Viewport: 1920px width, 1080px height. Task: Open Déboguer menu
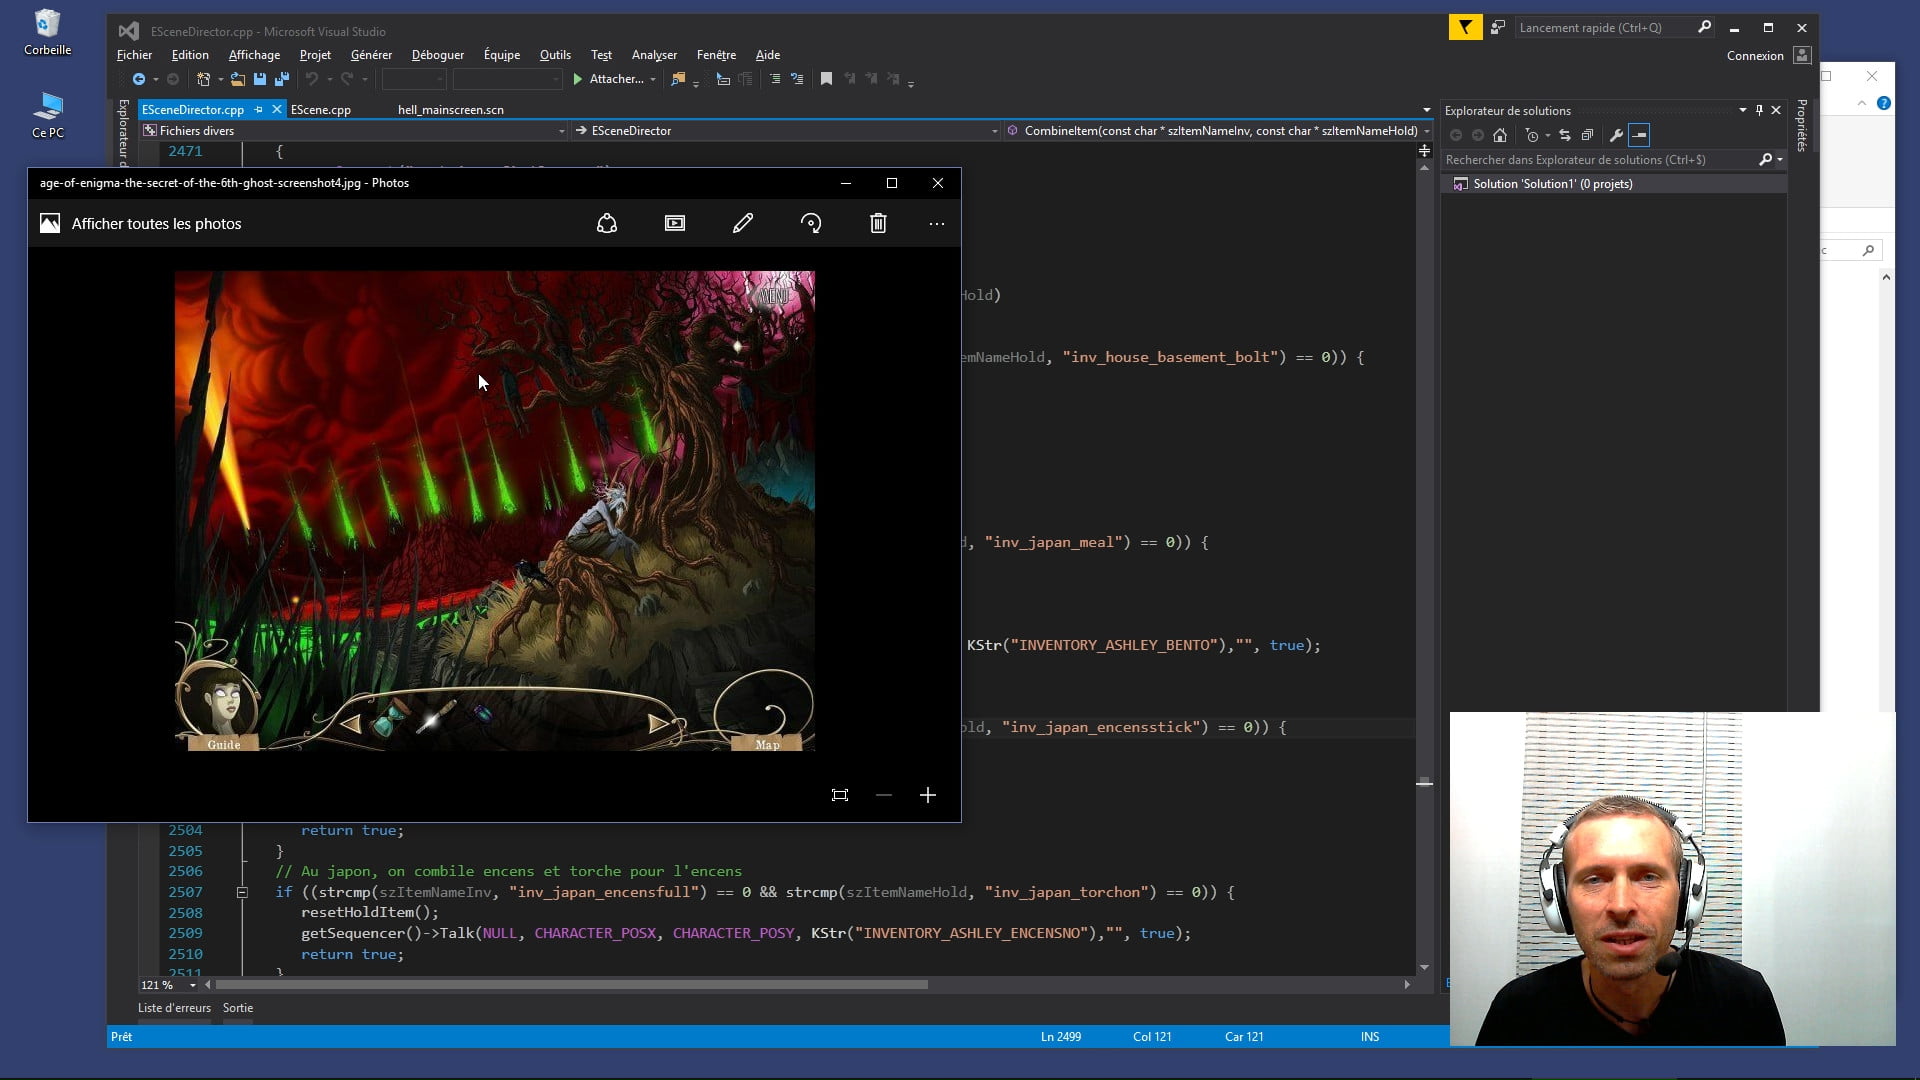tap(438, 55)
